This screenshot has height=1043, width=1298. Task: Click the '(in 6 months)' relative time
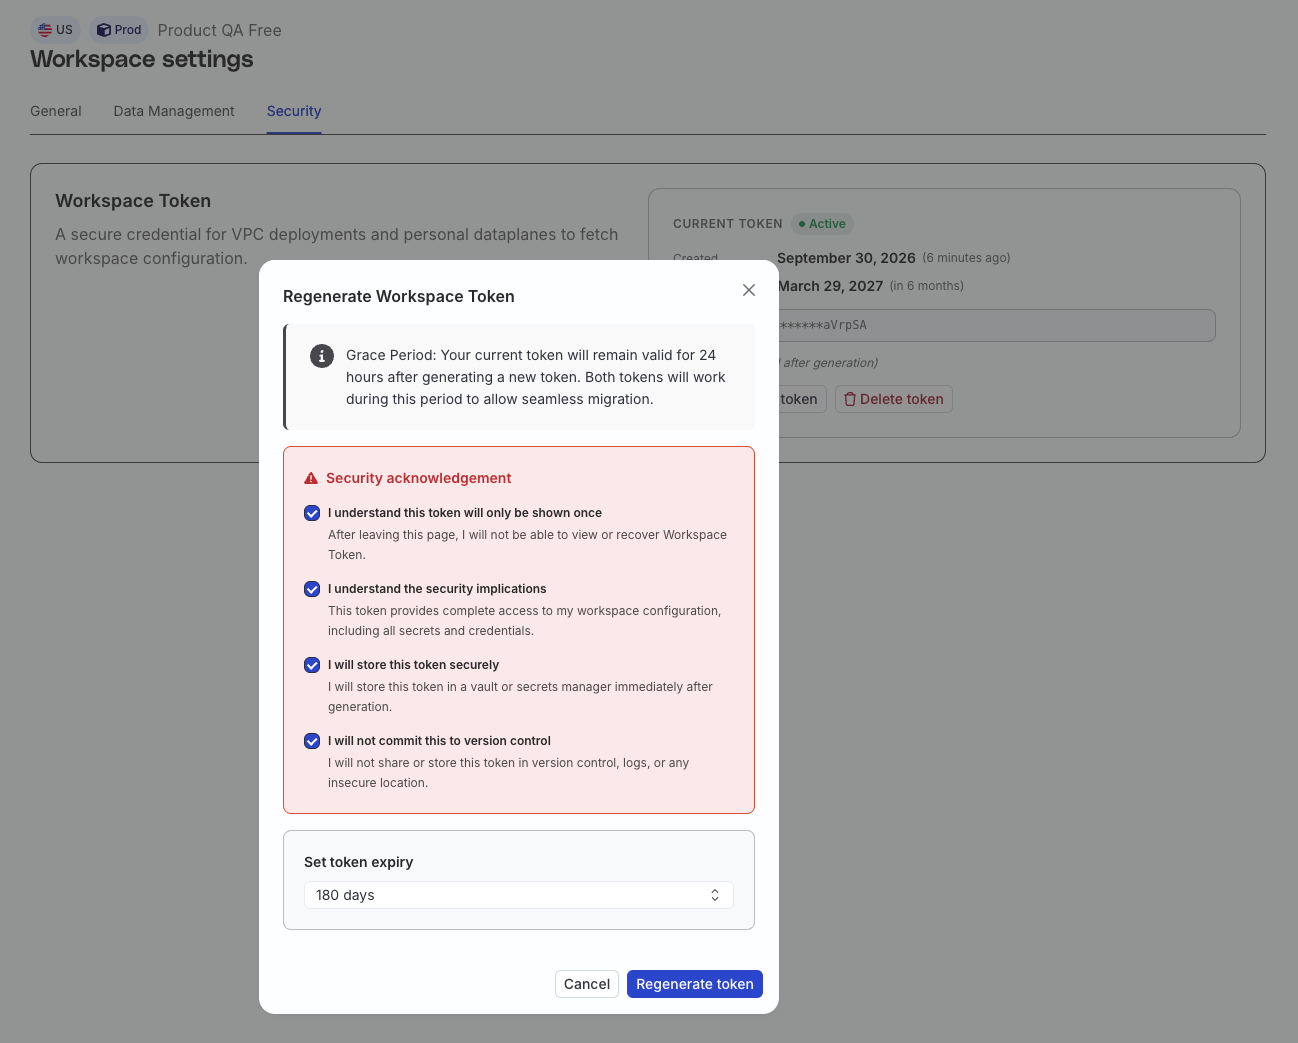tap(927, 286)
